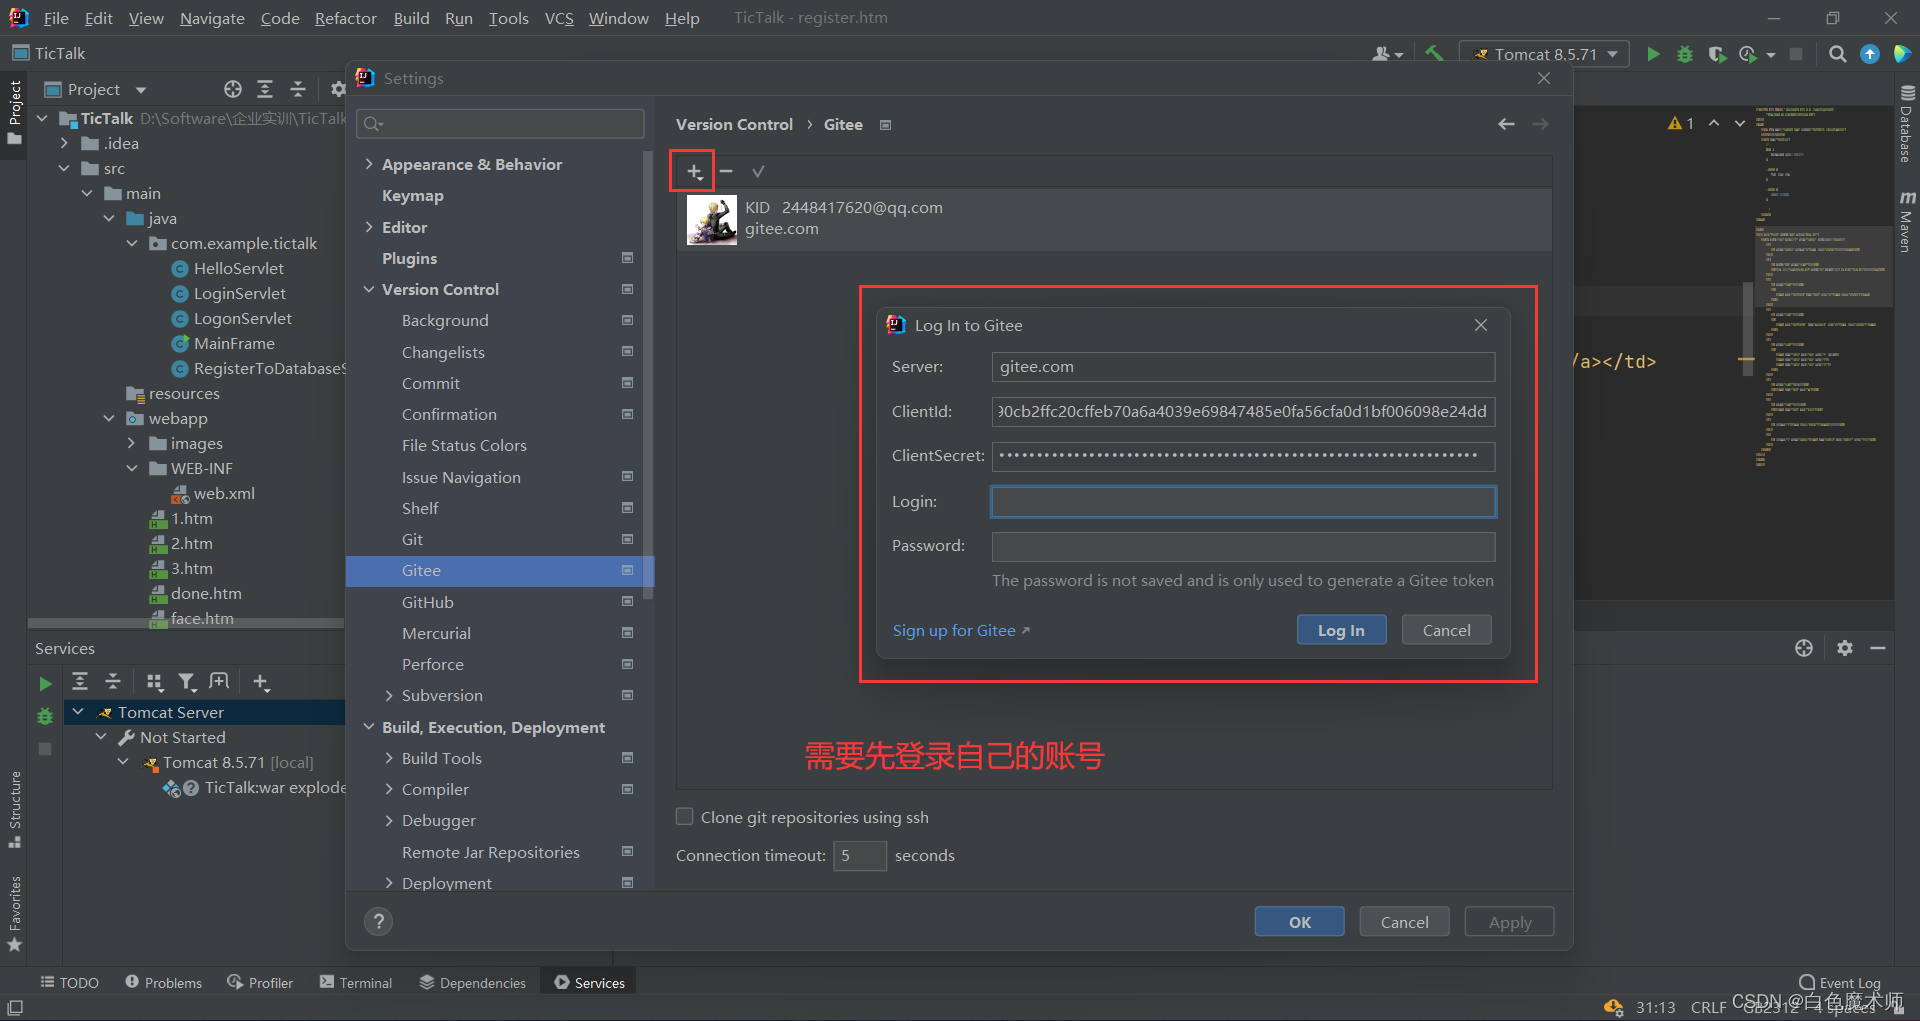Image resolution: width=1920 pixels, height=1021 pixels.
Task: Select Git in Version Control settings
Action: (412, 539)
